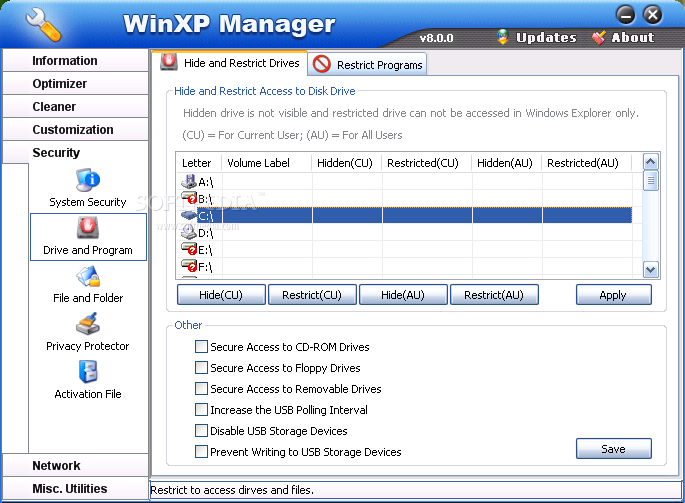
Task: Click the Volume Label column header
Action: pos(266,163)
